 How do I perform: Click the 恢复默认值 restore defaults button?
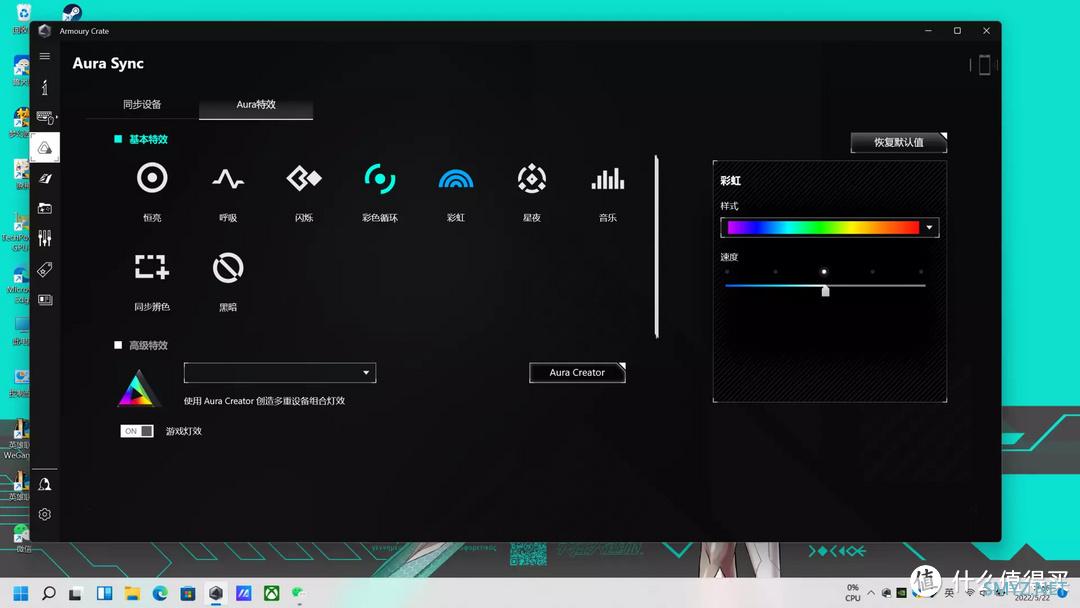[x=899, y=143]
